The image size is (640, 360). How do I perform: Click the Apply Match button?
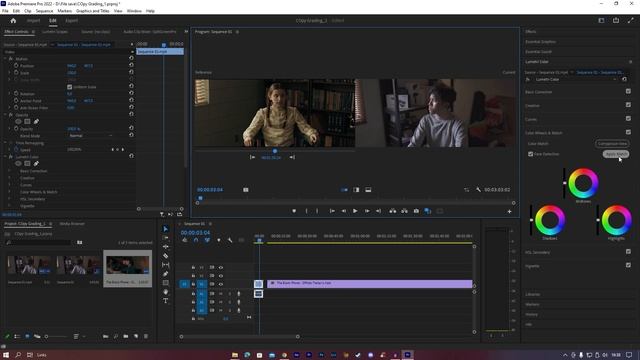(616, 154)
